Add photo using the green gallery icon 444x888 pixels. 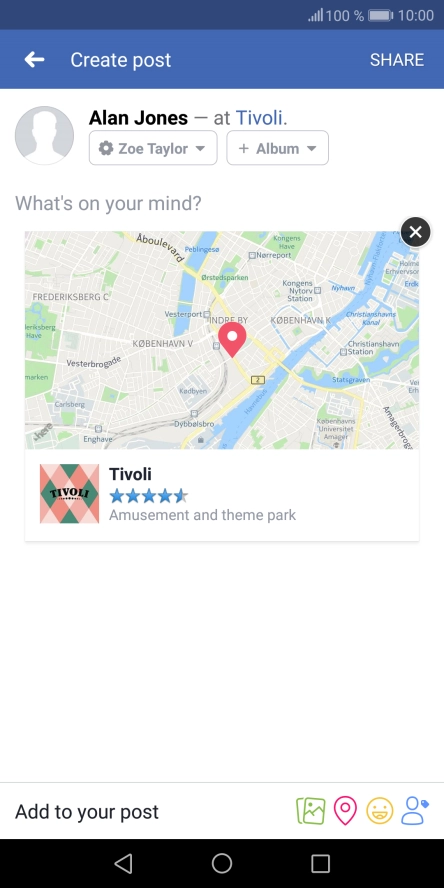[x=311, y=811]
